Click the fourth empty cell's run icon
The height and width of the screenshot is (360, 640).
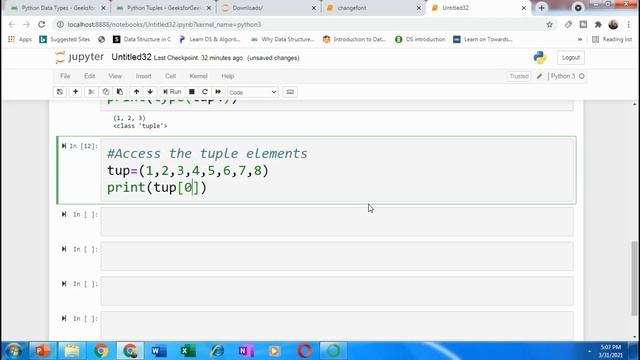pos(64,318)
